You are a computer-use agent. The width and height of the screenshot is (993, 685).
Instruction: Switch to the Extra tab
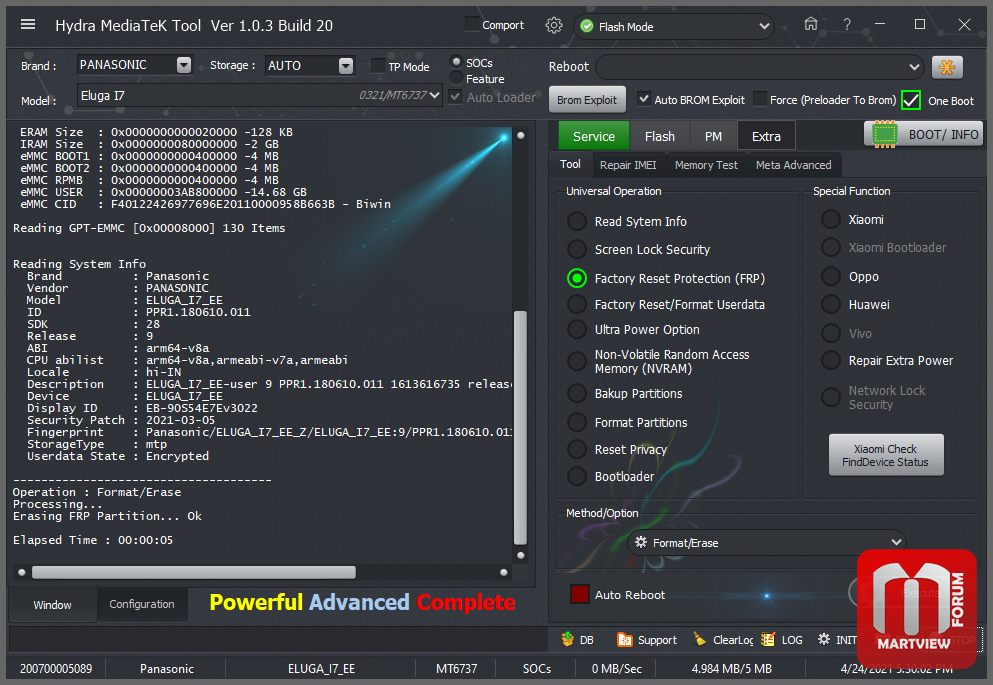coord(766,136)
